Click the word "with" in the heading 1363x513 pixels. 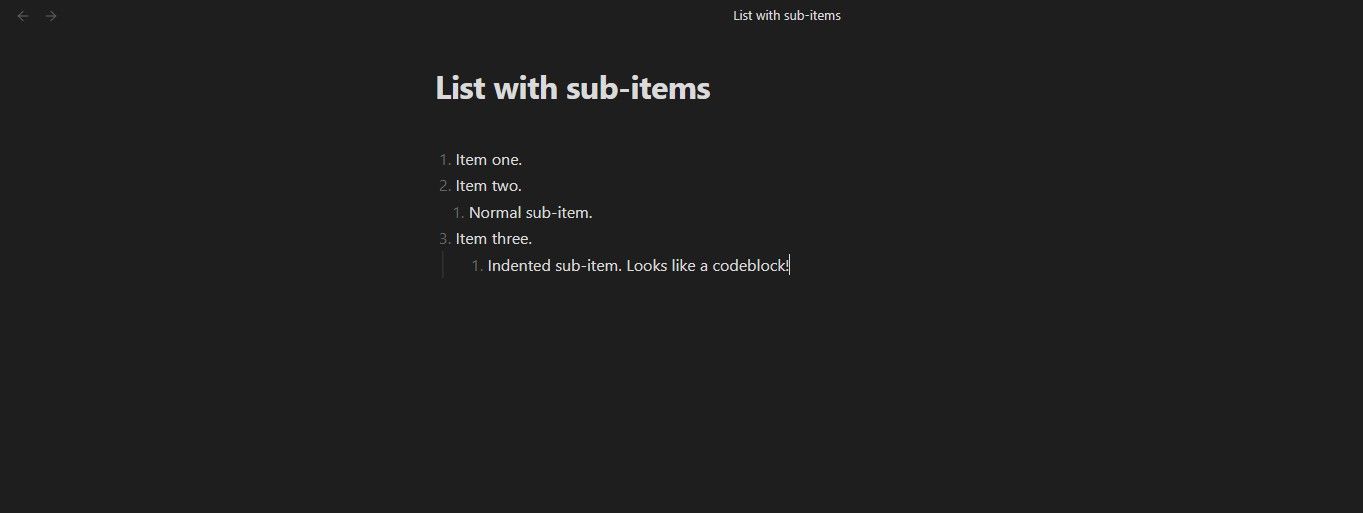(x=526, y=89)
